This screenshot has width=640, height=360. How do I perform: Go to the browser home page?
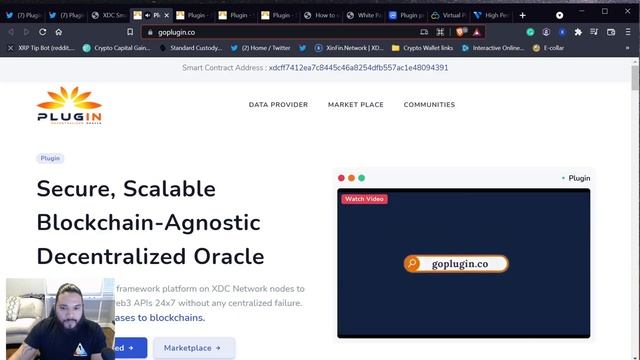[59, 32]
